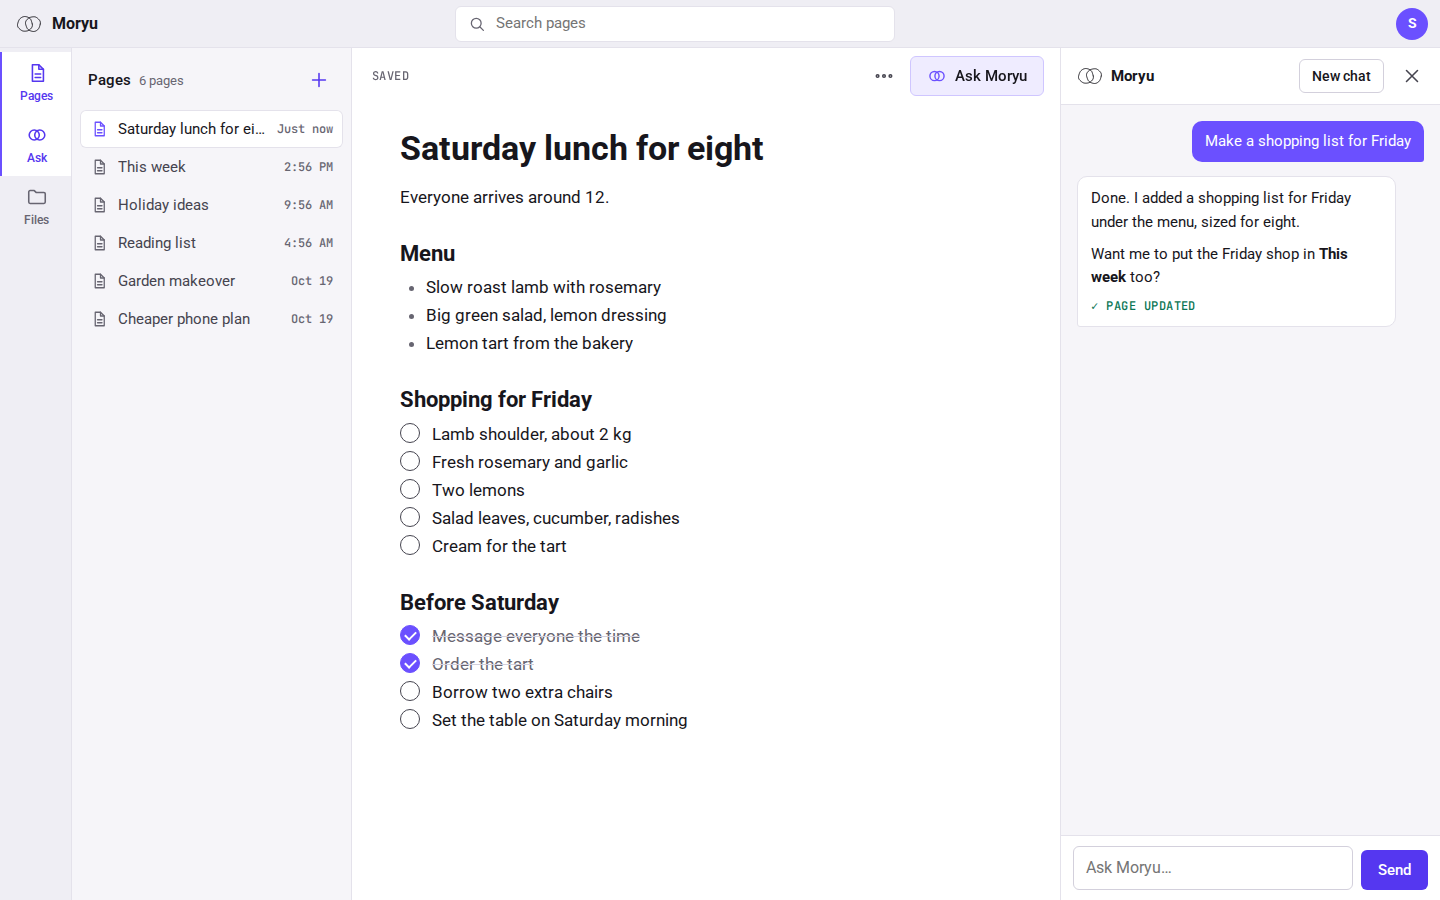Click the Ask Moryu message input
The height and width of the screenshot is (900, 1440).
1213,868
